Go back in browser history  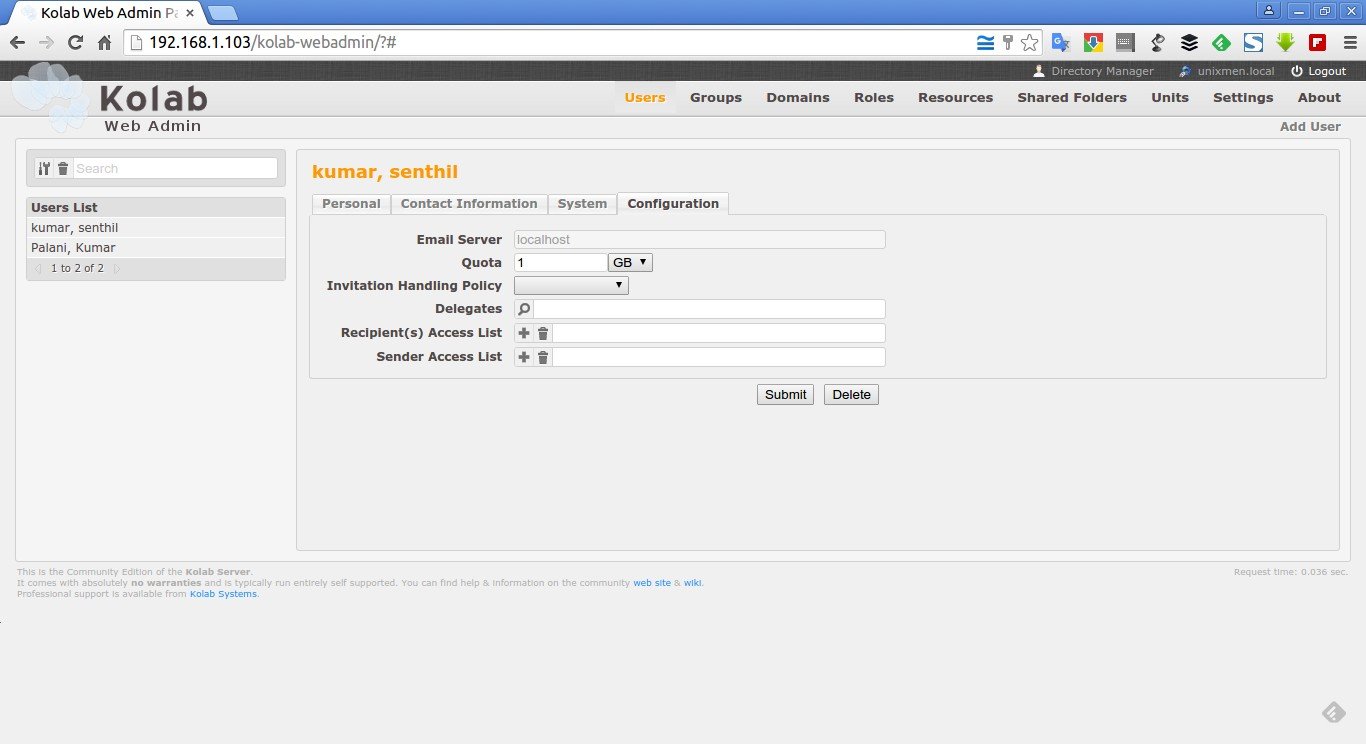pos(17,43)
